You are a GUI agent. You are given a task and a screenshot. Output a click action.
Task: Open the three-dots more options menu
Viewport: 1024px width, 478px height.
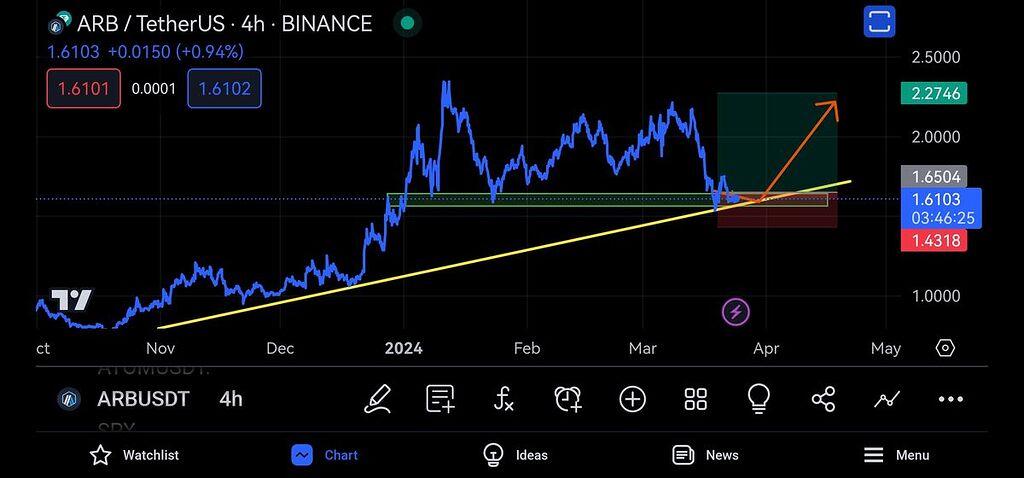tap(950, 399)
